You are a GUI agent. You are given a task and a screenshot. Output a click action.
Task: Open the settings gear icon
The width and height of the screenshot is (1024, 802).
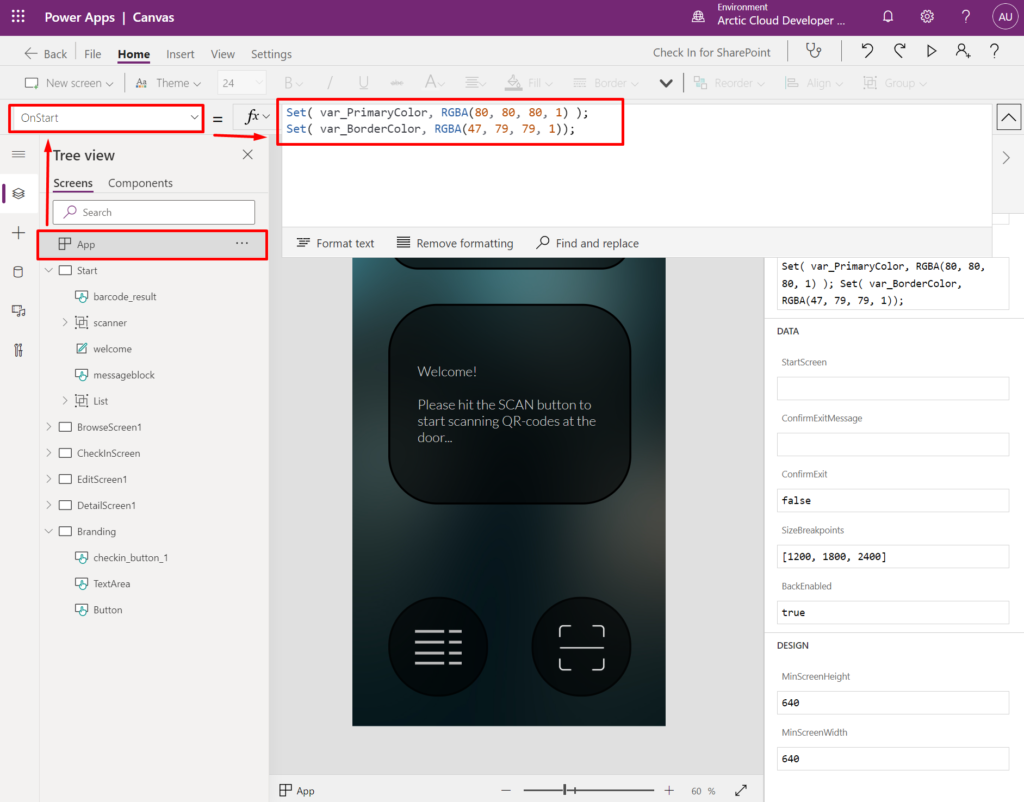[927, 17]
